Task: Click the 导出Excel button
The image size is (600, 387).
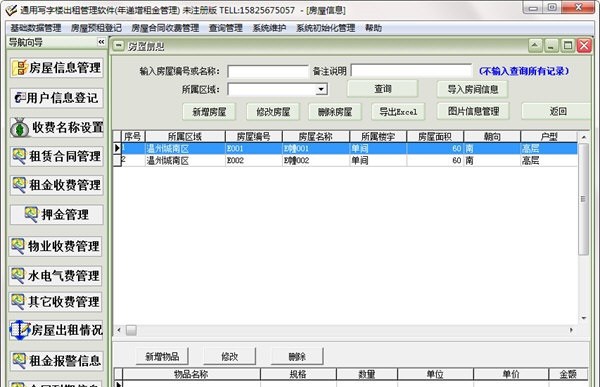Action: click(398, 112)
